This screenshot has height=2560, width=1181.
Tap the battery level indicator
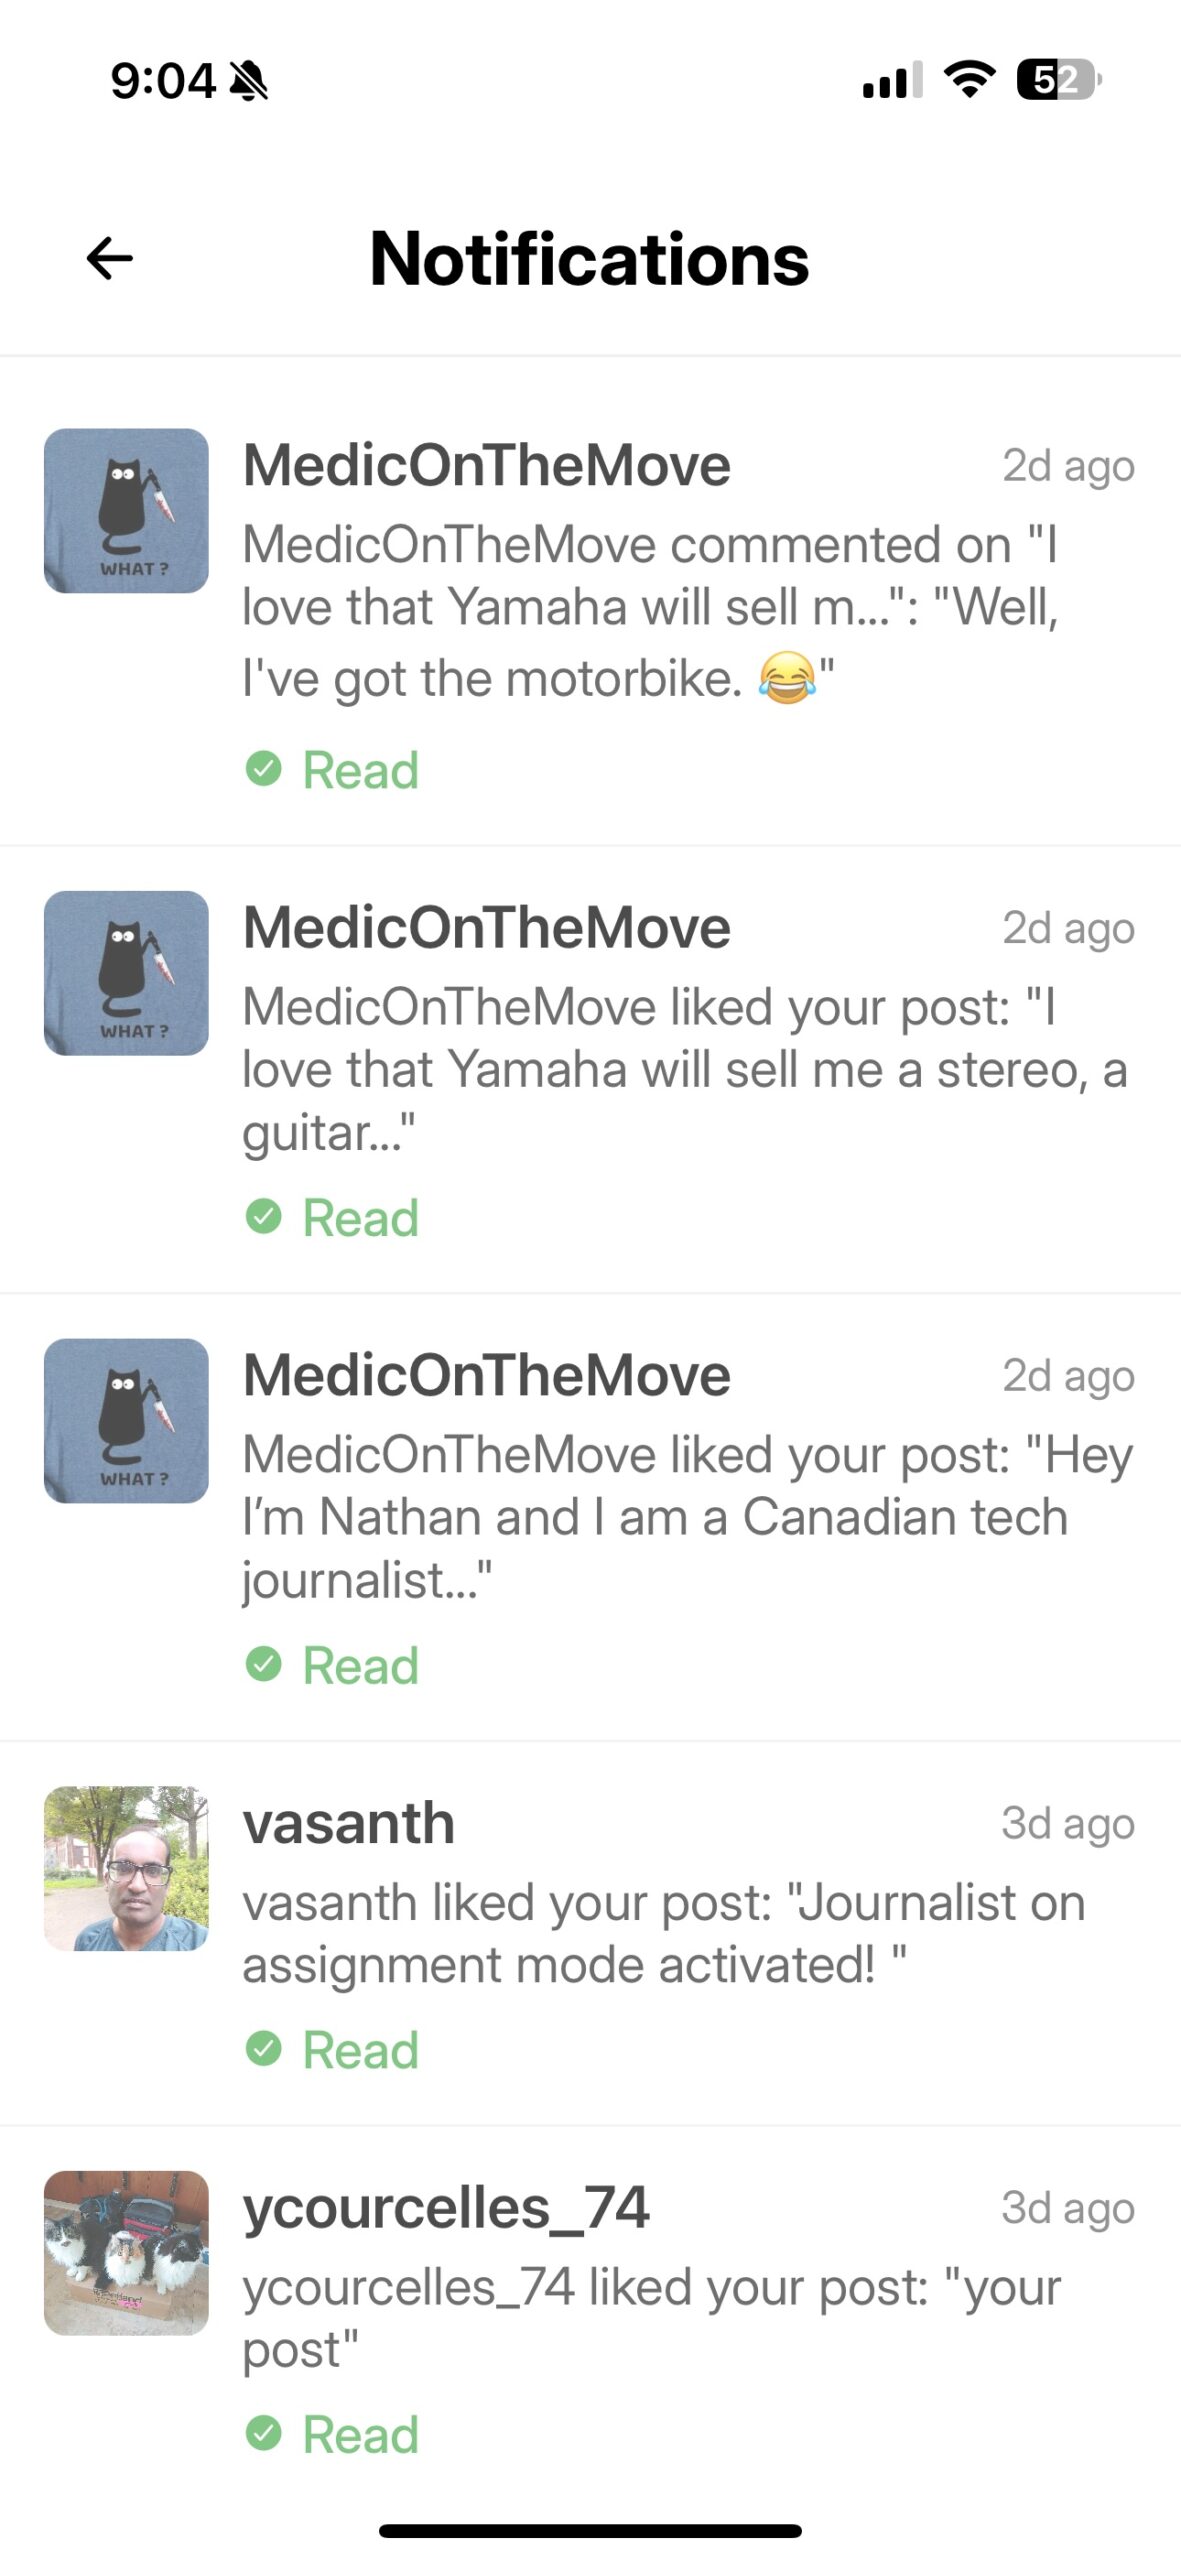pyautogui.click(x=1058, y=79)
